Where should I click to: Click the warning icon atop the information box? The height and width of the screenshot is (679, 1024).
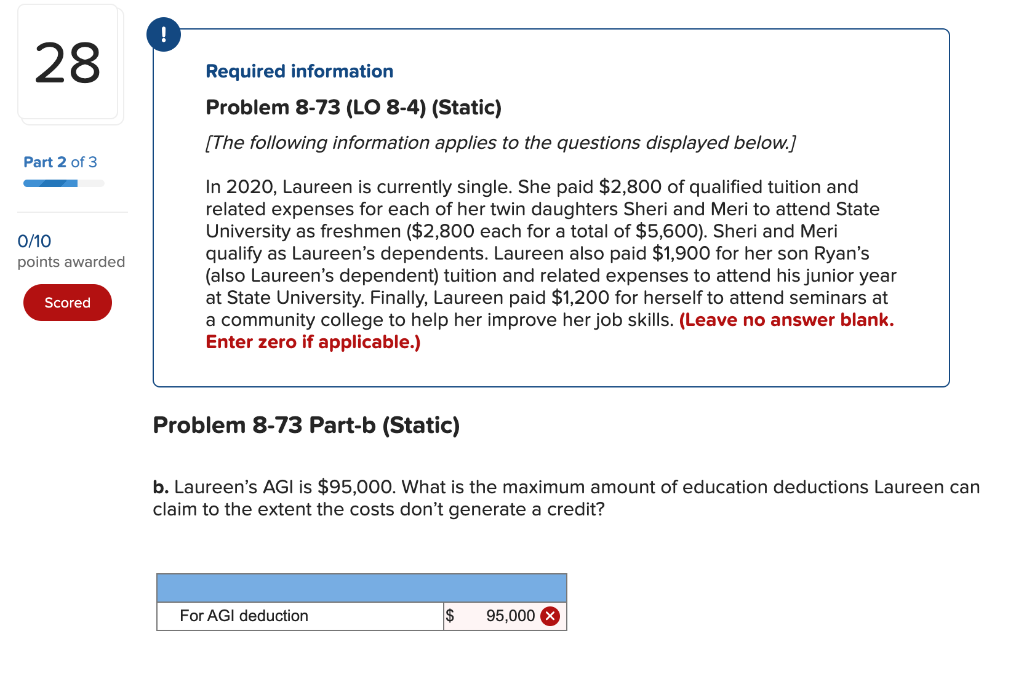click(162, 33)
